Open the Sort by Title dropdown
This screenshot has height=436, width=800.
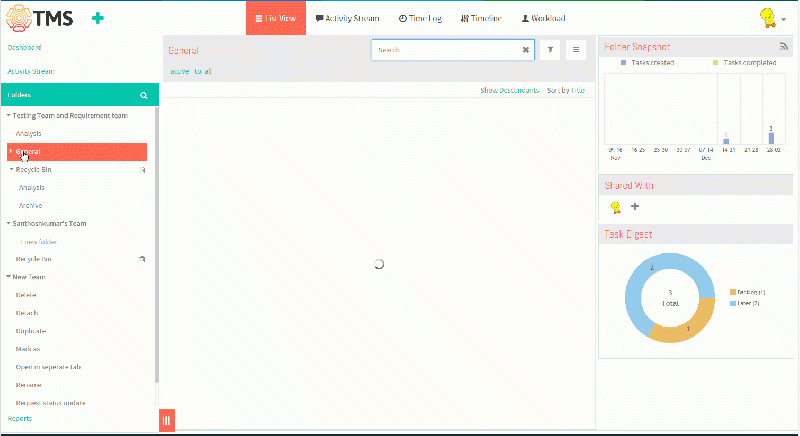(566, 90)
